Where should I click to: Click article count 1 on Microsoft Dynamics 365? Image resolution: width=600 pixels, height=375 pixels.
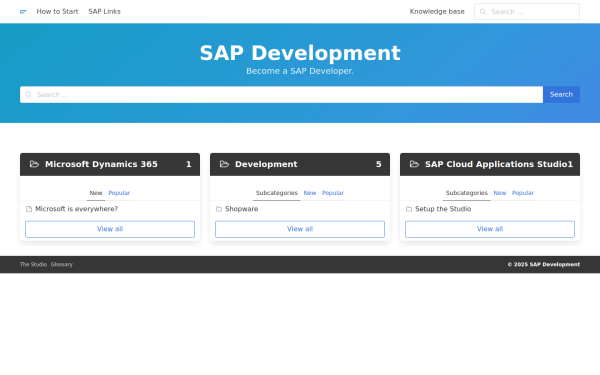click(188, 164)
